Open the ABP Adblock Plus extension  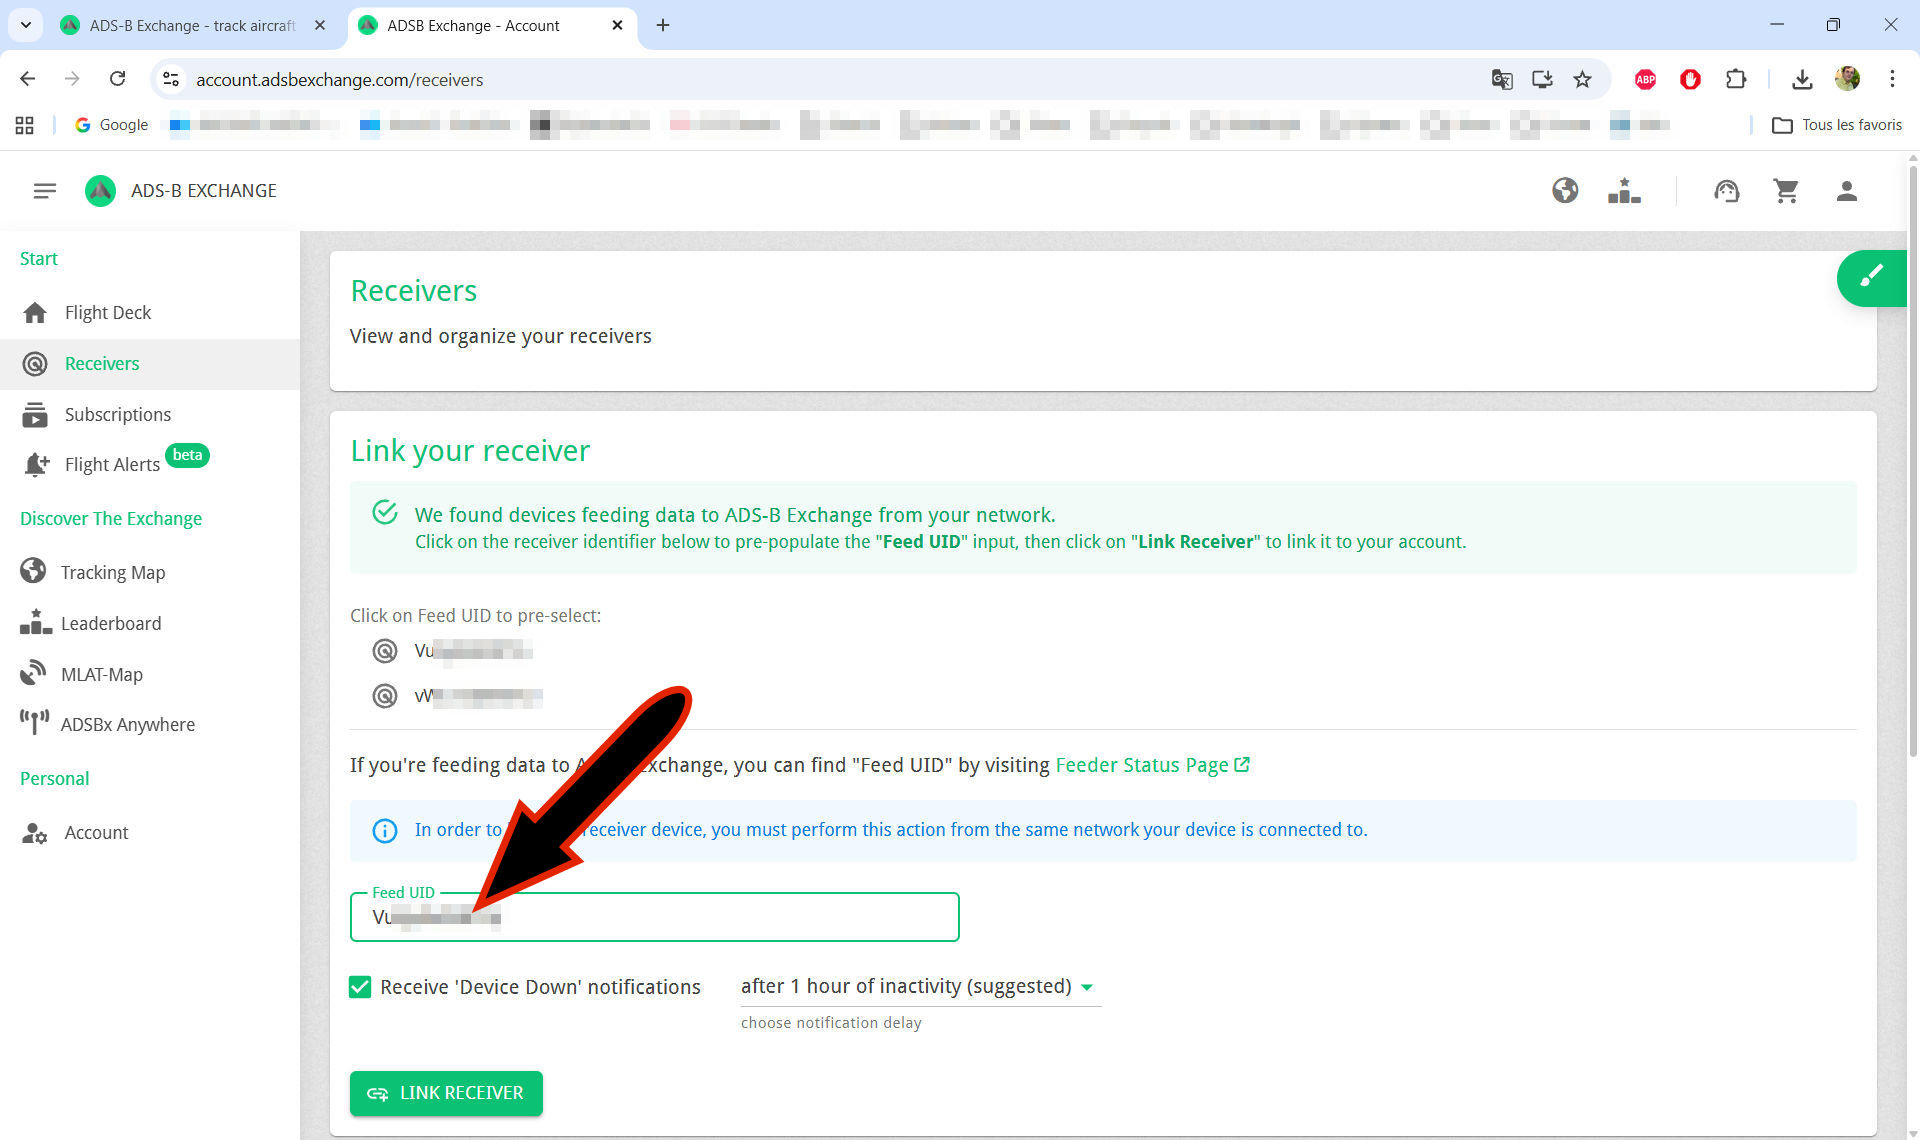[x=1645, y=79]
